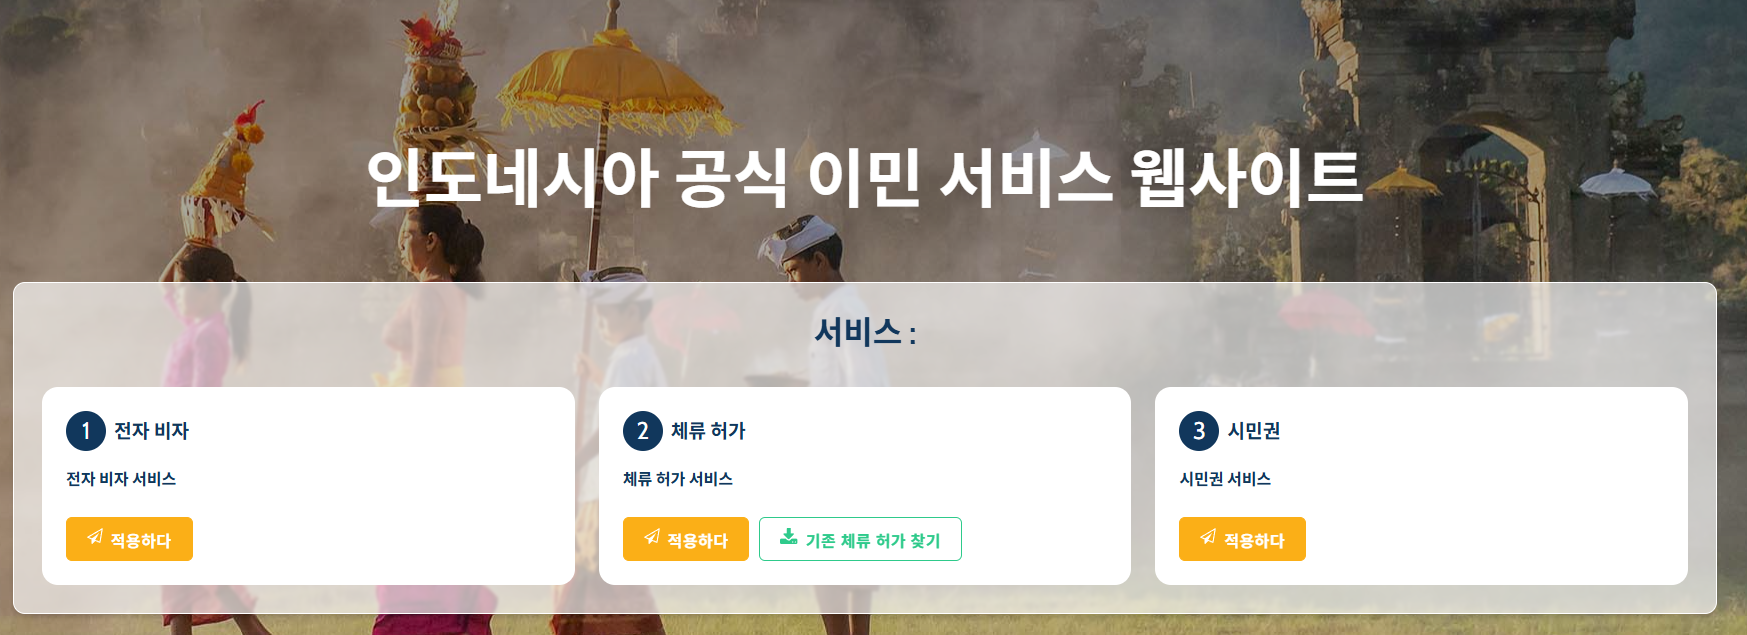Click the green download icon
Screen dimensions: 1747x635
pyautogui.click(x=788, y=537)
